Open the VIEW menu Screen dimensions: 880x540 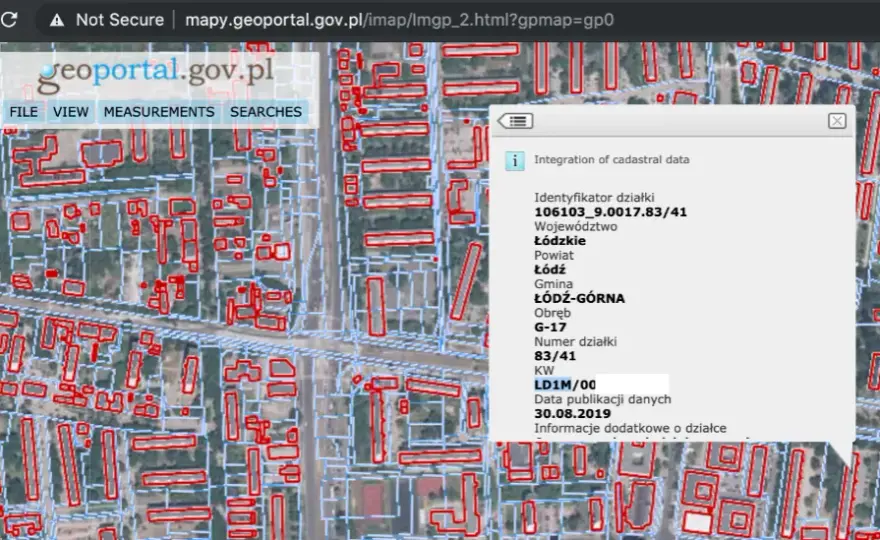pyautogui.click(x=71, y=112)
